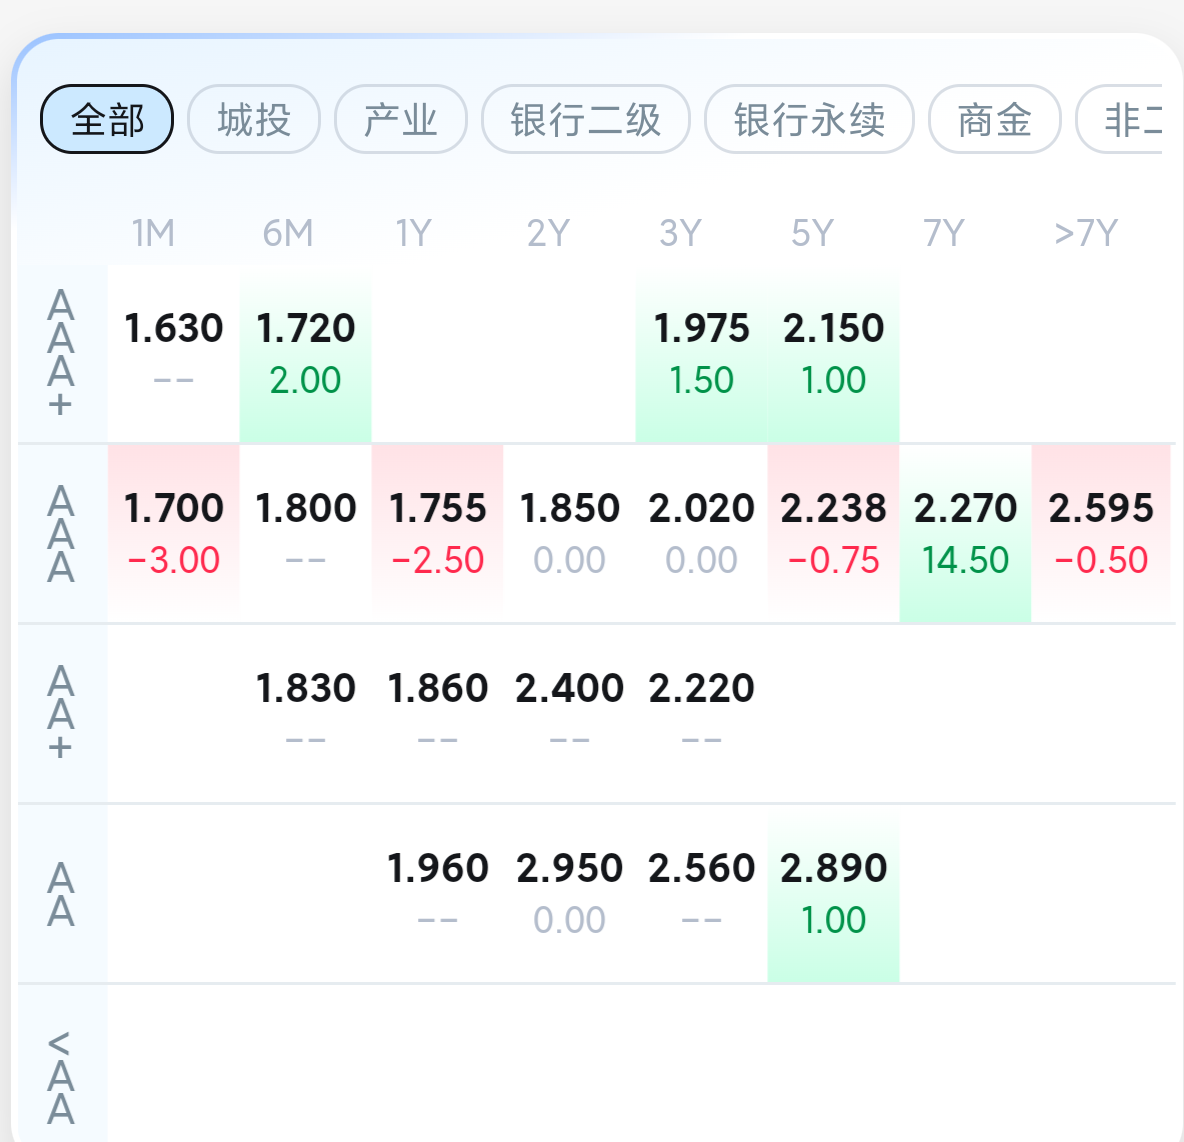Choose the 商金 tab
The height and width of the screenshot is (1142, 1184).
tap(994, 120)
